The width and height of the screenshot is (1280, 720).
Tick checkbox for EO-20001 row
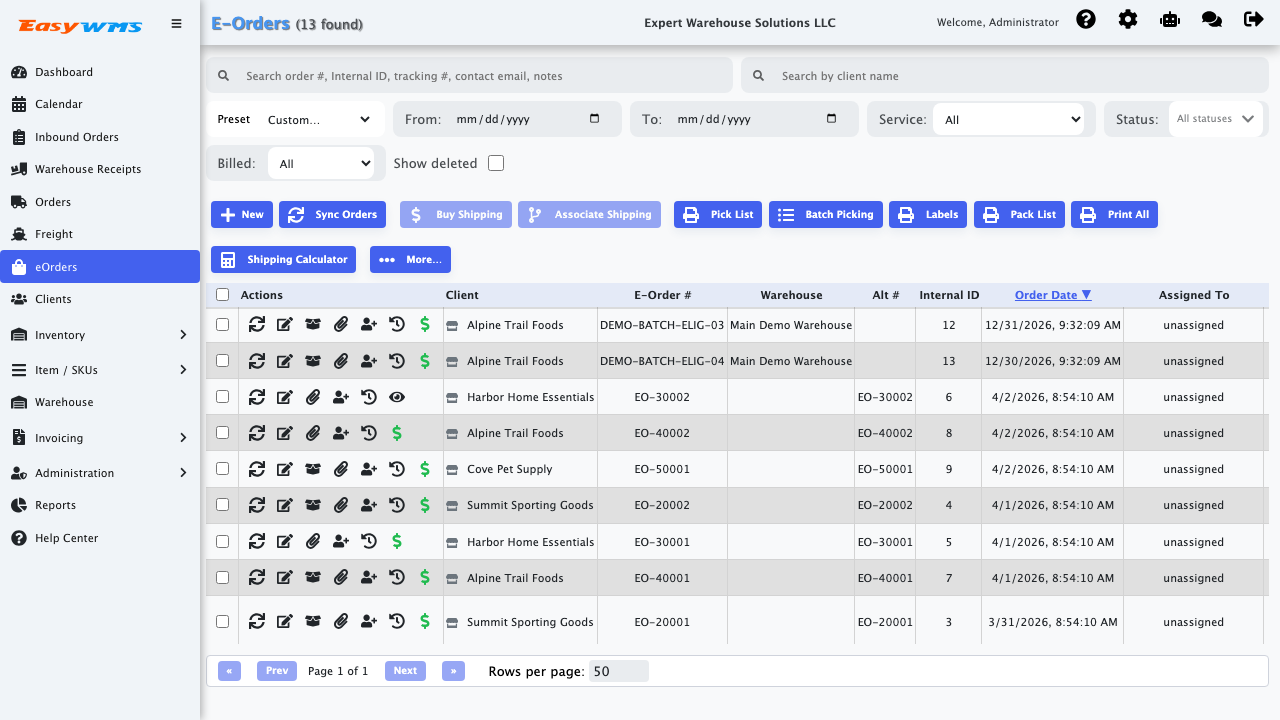[222, 621]
